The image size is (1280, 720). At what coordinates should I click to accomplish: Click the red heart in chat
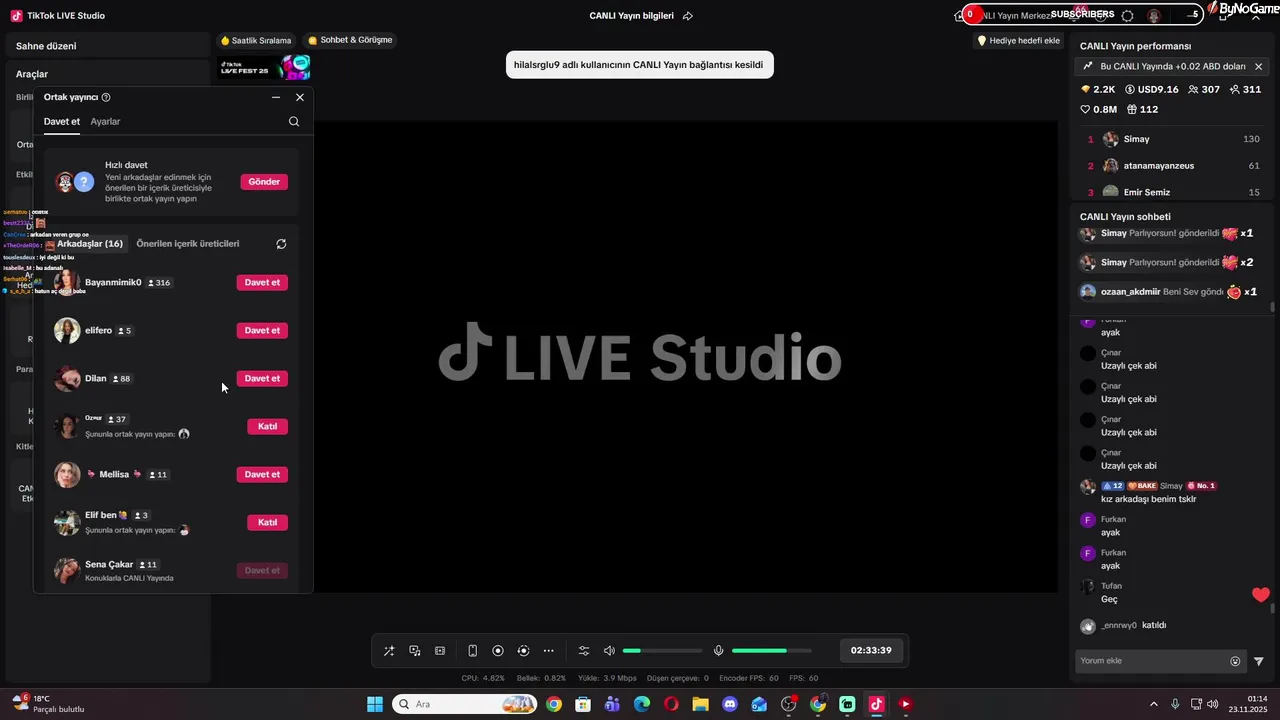[1260, 595]
